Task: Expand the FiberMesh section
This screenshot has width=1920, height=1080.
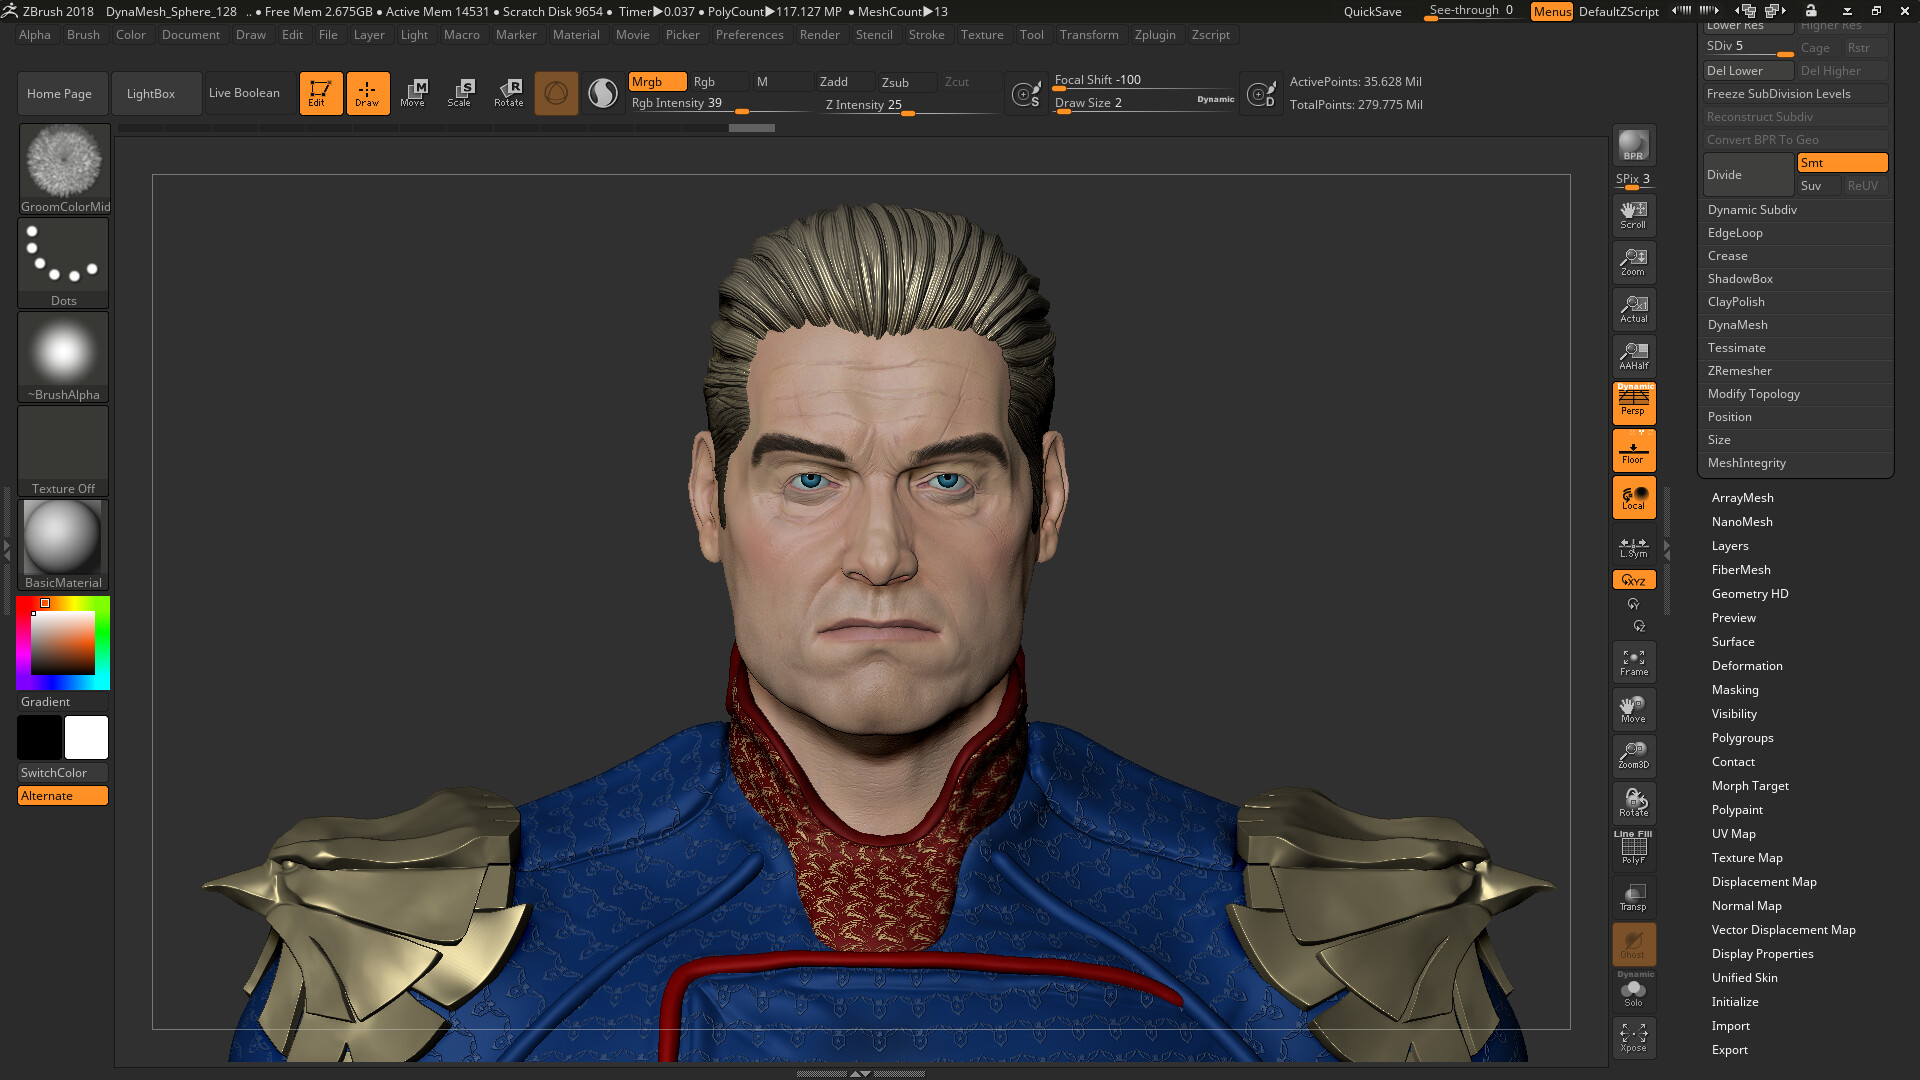Action: coord(1741,569)
